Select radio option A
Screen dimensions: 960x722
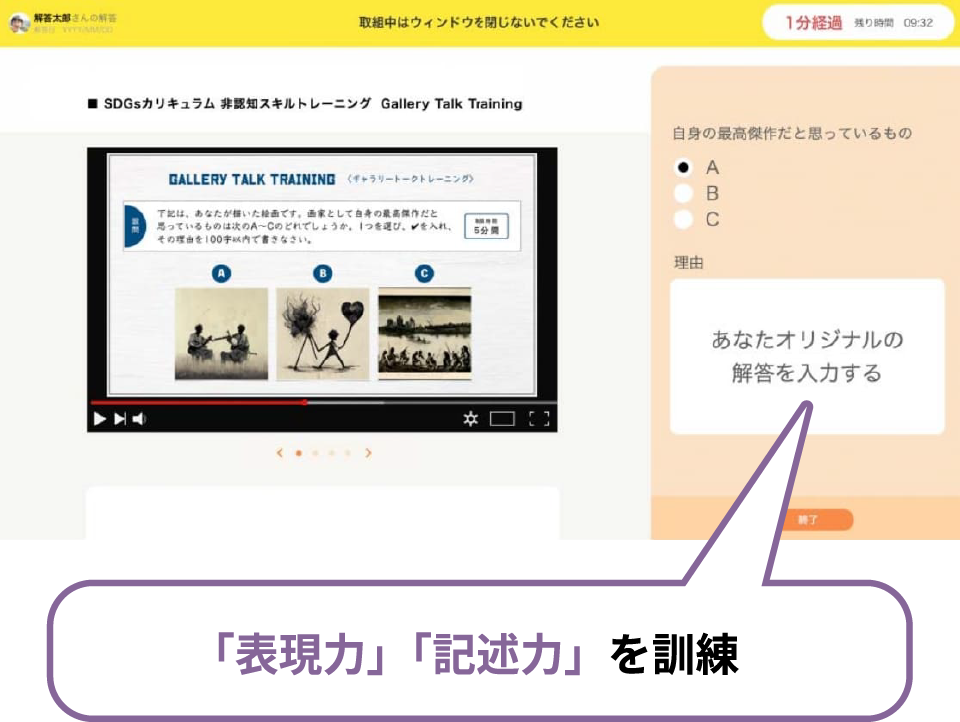pos(684,167)
